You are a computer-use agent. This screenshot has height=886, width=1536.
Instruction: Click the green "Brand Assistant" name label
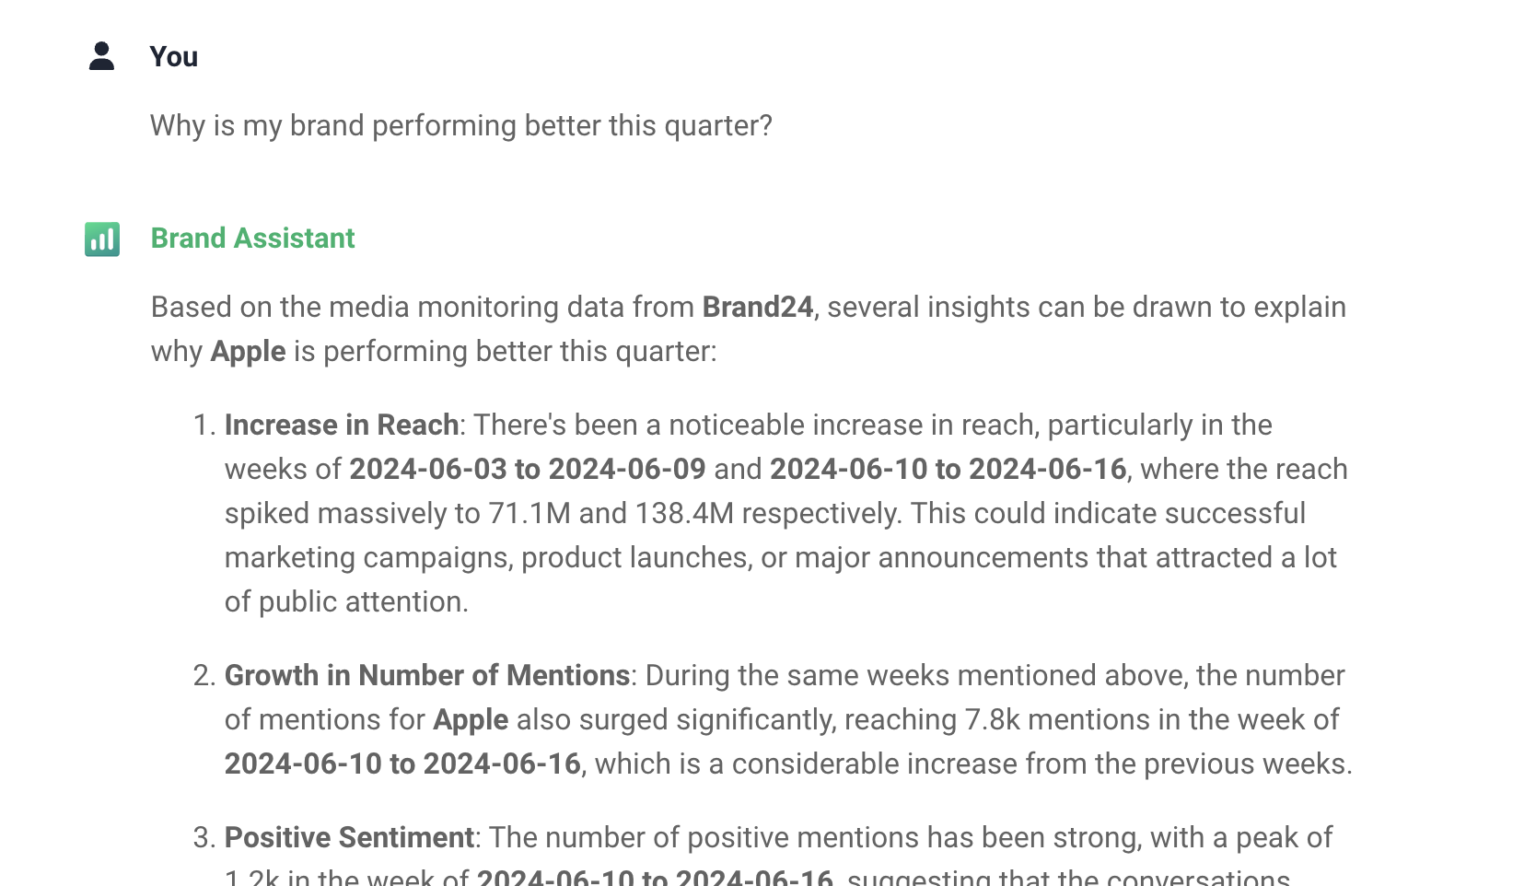[252, 238]
